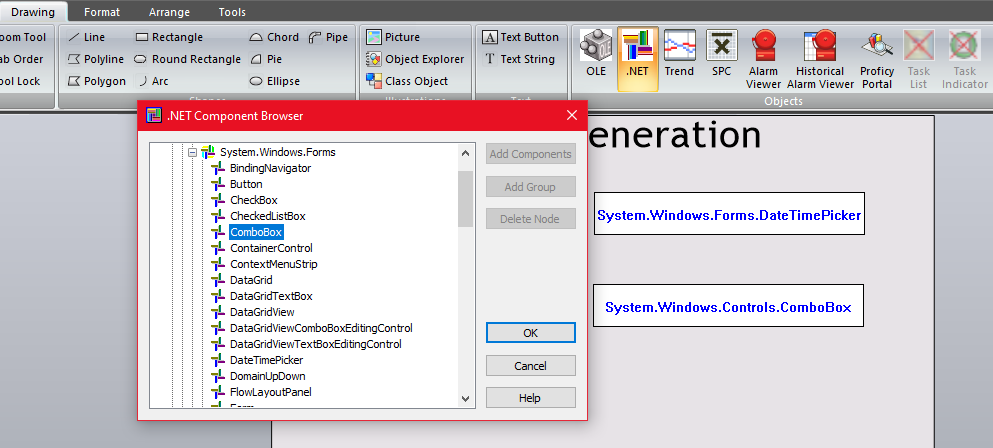The height and width of the screenshot is (448, 993).
Task: Insert a Picture illustration
Action: (x=393, y=37)
